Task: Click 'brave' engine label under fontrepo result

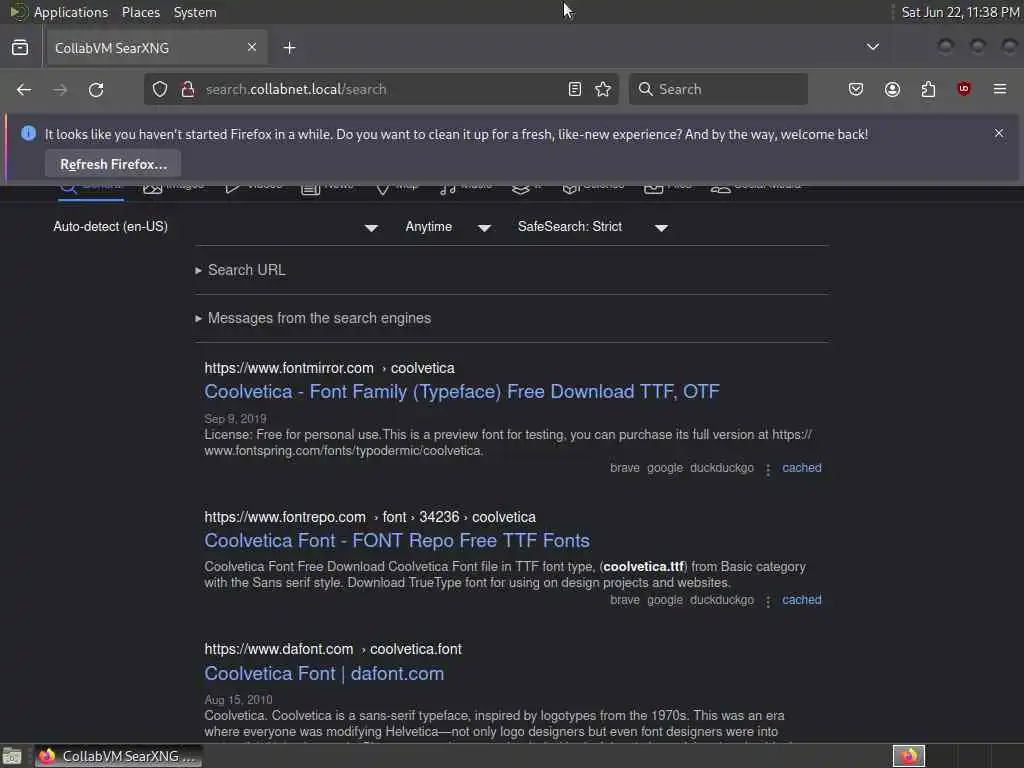Action: [x=625, y=600]
